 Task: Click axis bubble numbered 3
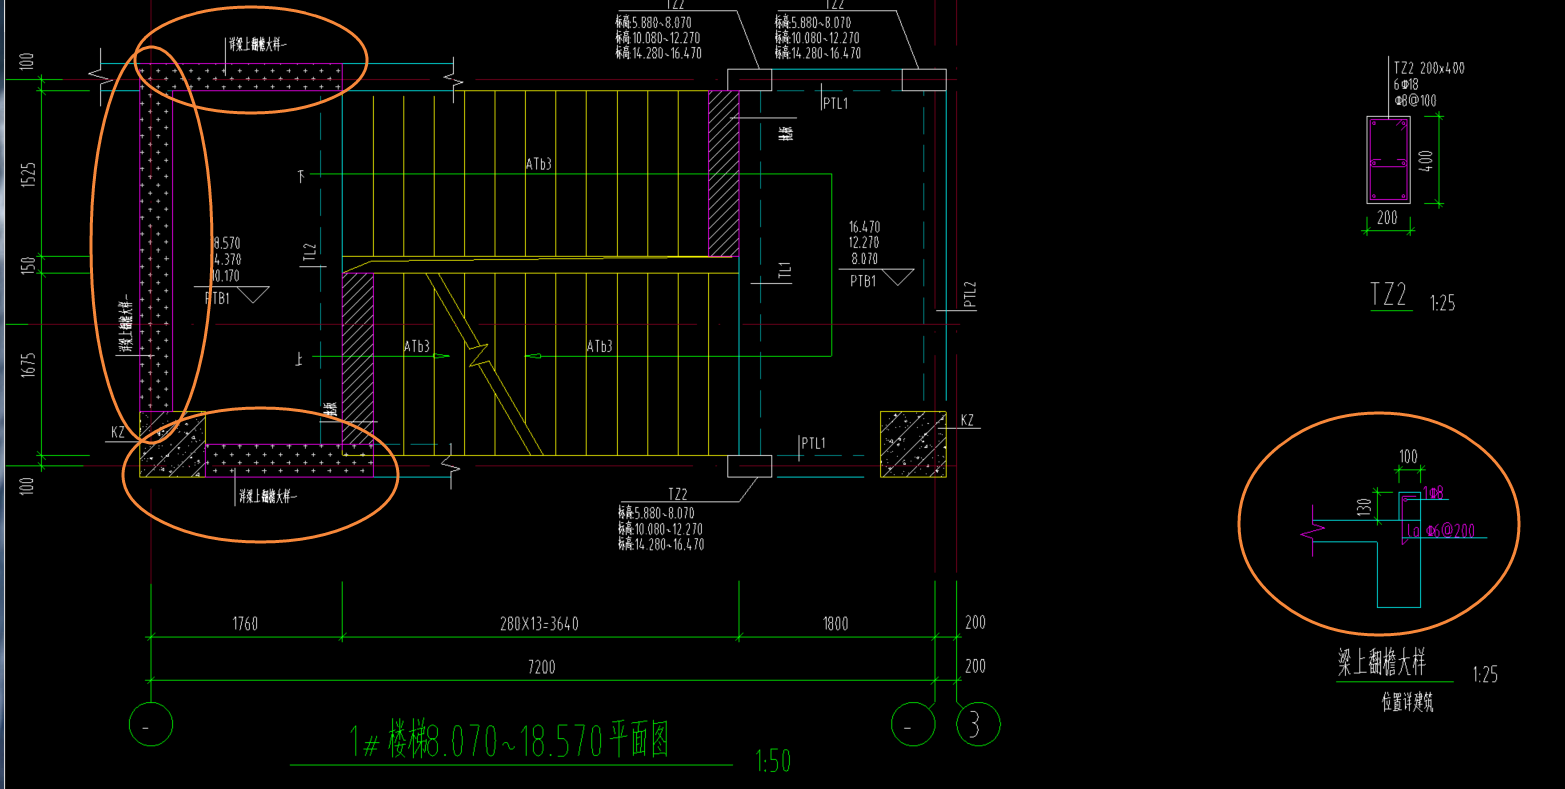pos(976,726)
